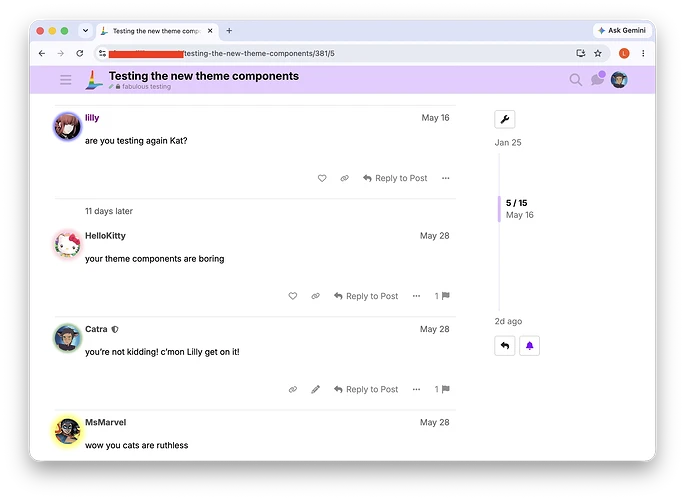The width and height of the screenshot is (684, 500).
Task: Copy link to HelloKitty's post
Action: coord(315,296)
